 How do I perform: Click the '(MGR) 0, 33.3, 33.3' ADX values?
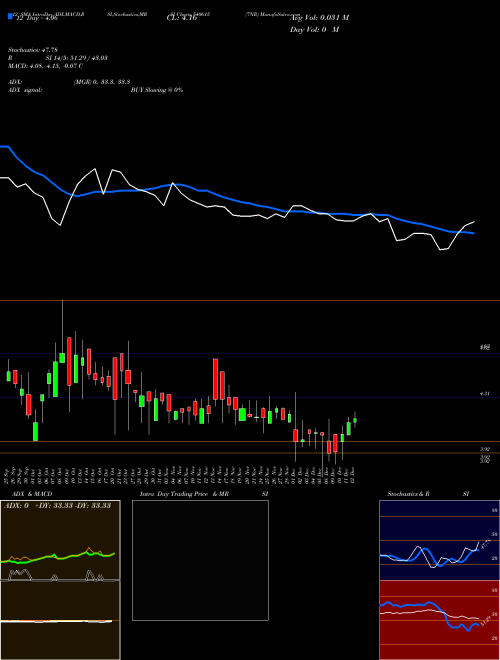102,82
